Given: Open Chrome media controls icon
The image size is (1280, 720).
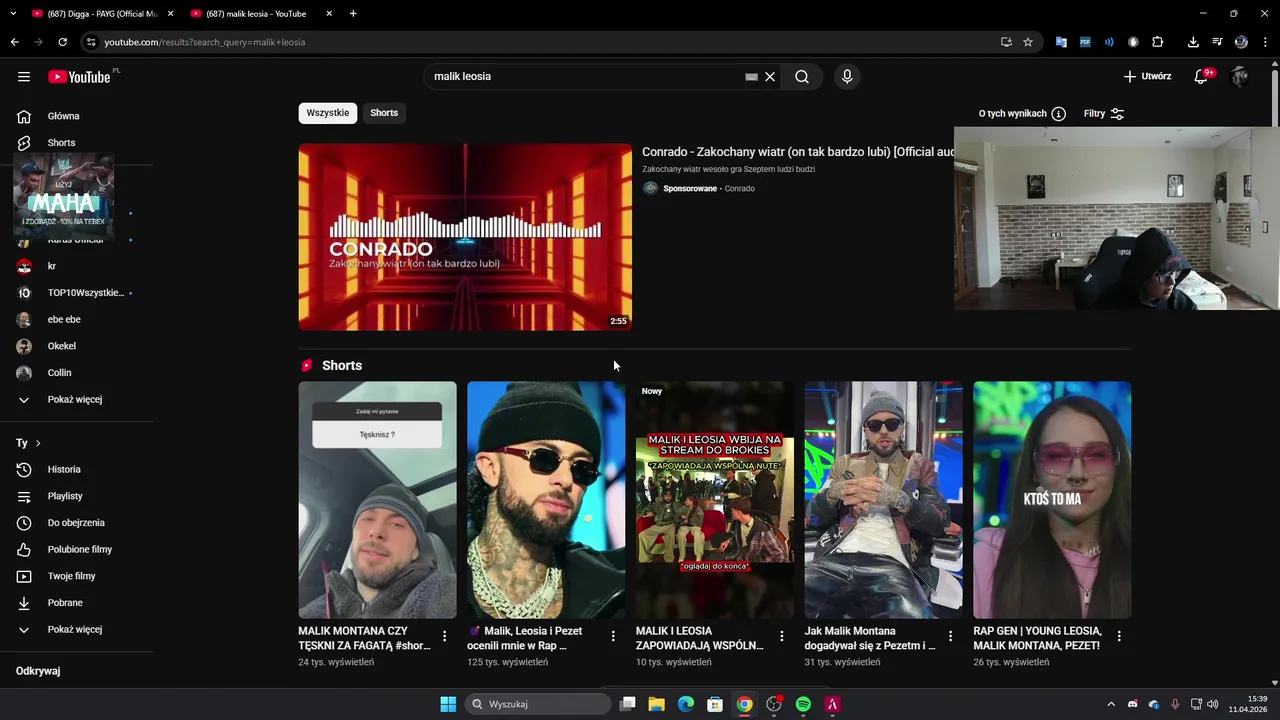Looking at the screenshot, I should pos(1217,42).
